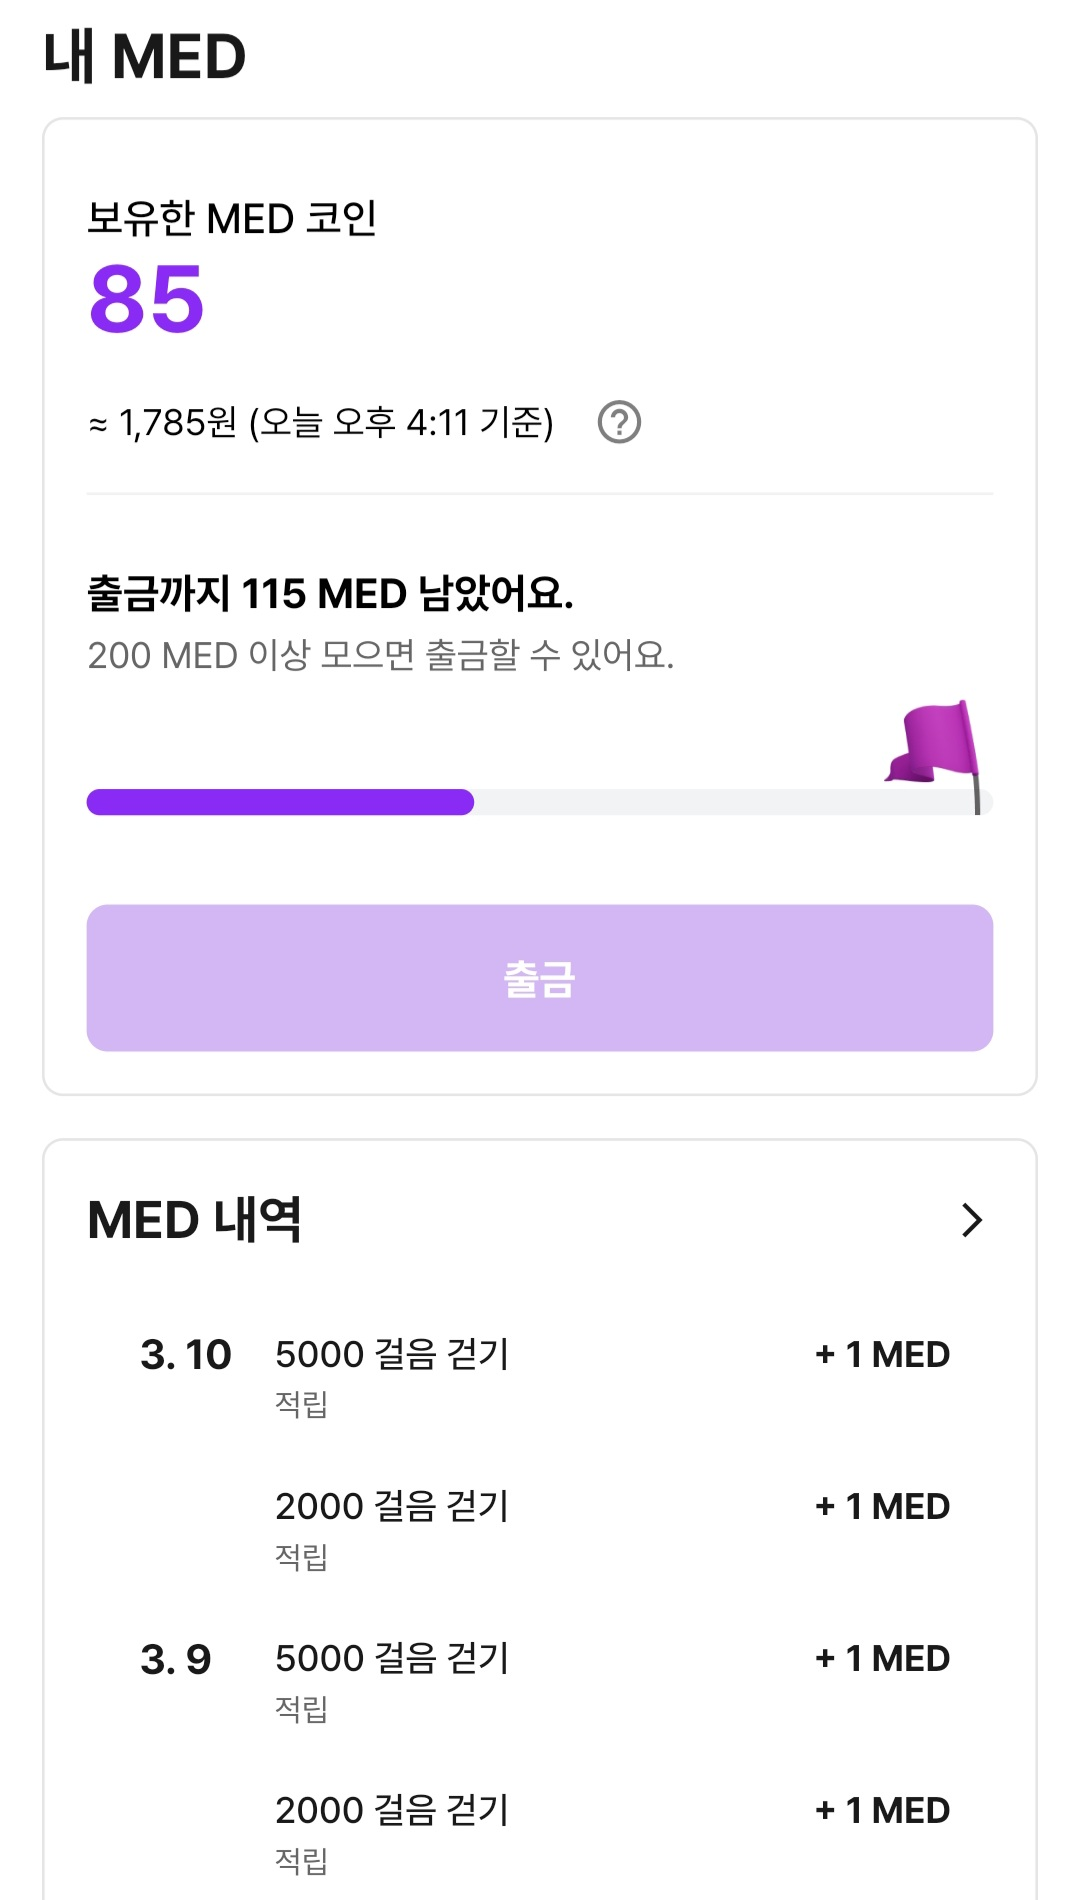Image resolution: width=1080 pixels, height=1900 pixels.
Task: Tap + 1 MED for 3.10 5000 steps
Action: click(x=882, y=1355)
